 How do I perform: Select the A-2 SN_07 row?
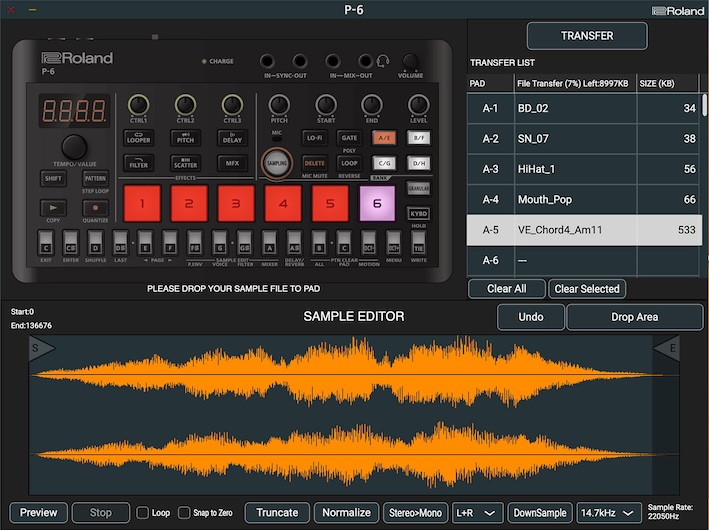pos(584,139)
